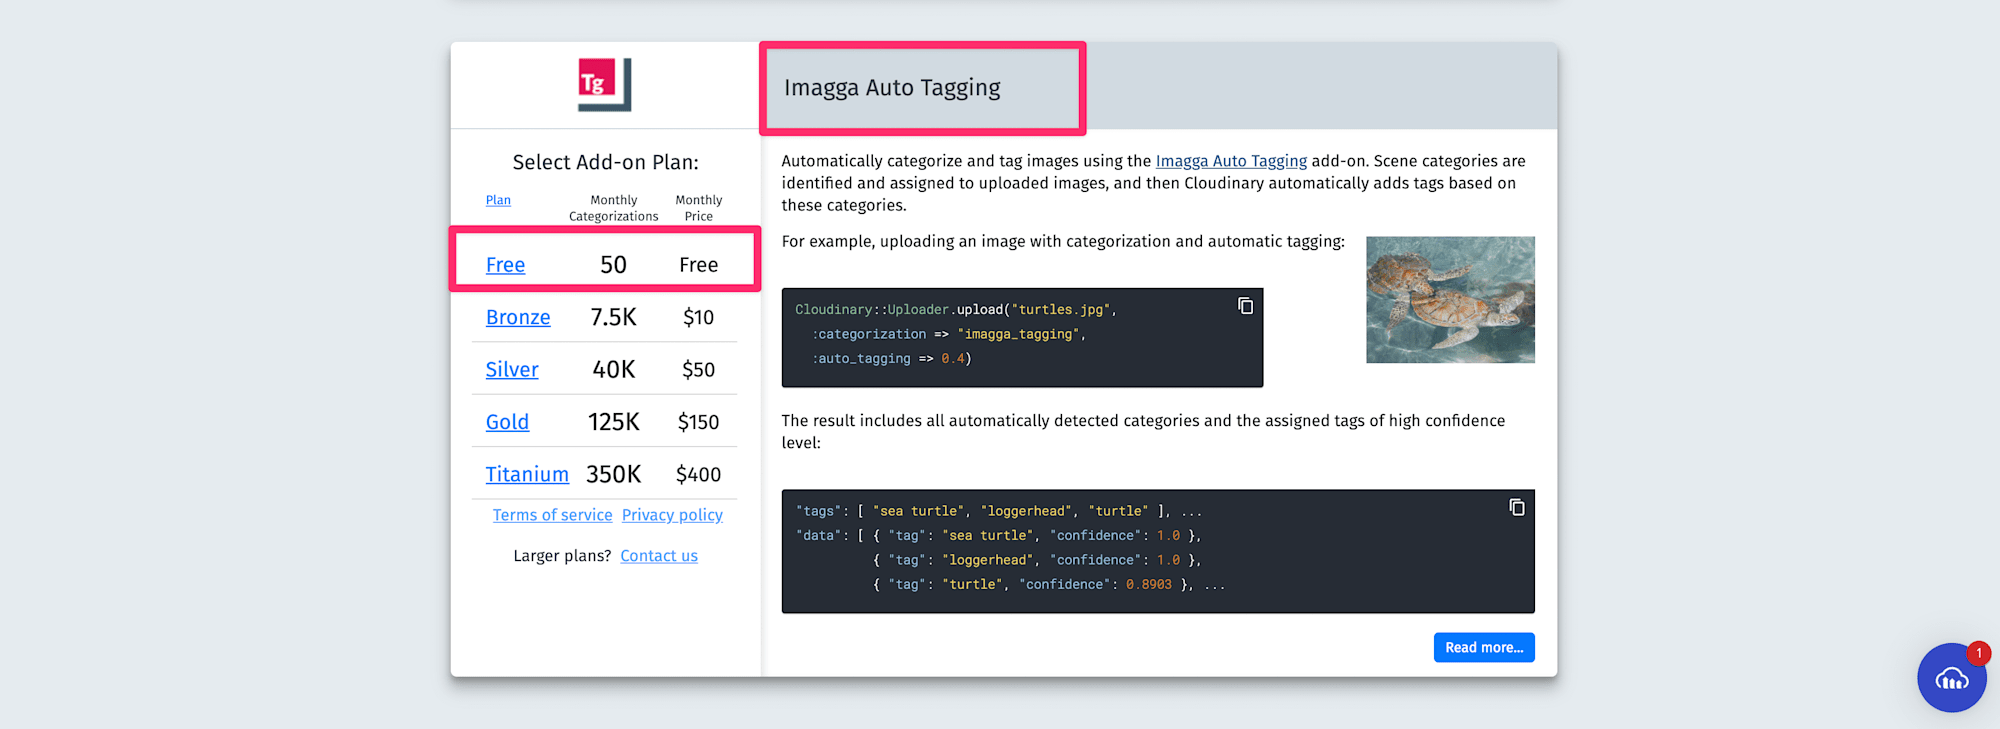Click the 125K categorizations value
The width and height of the screenshot is (2000, 729).
613,422
